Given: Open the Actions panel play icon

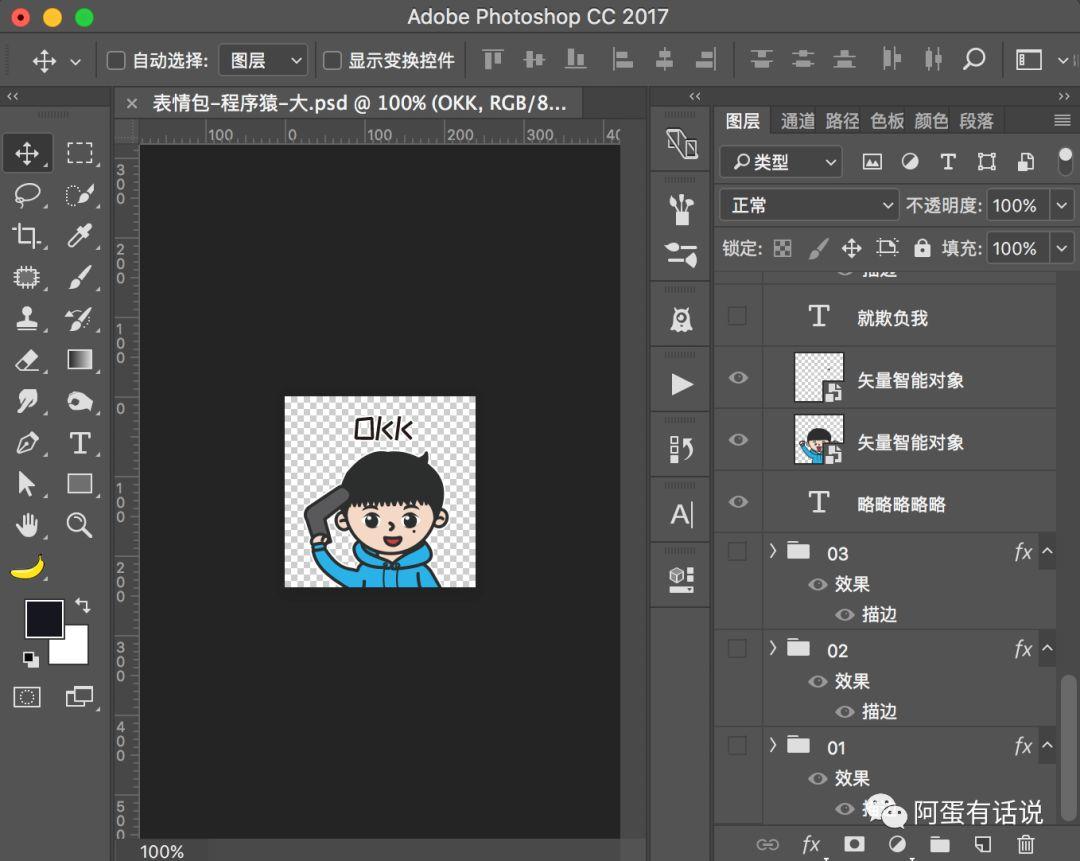Looking at the screenshot, I should 681,384.
